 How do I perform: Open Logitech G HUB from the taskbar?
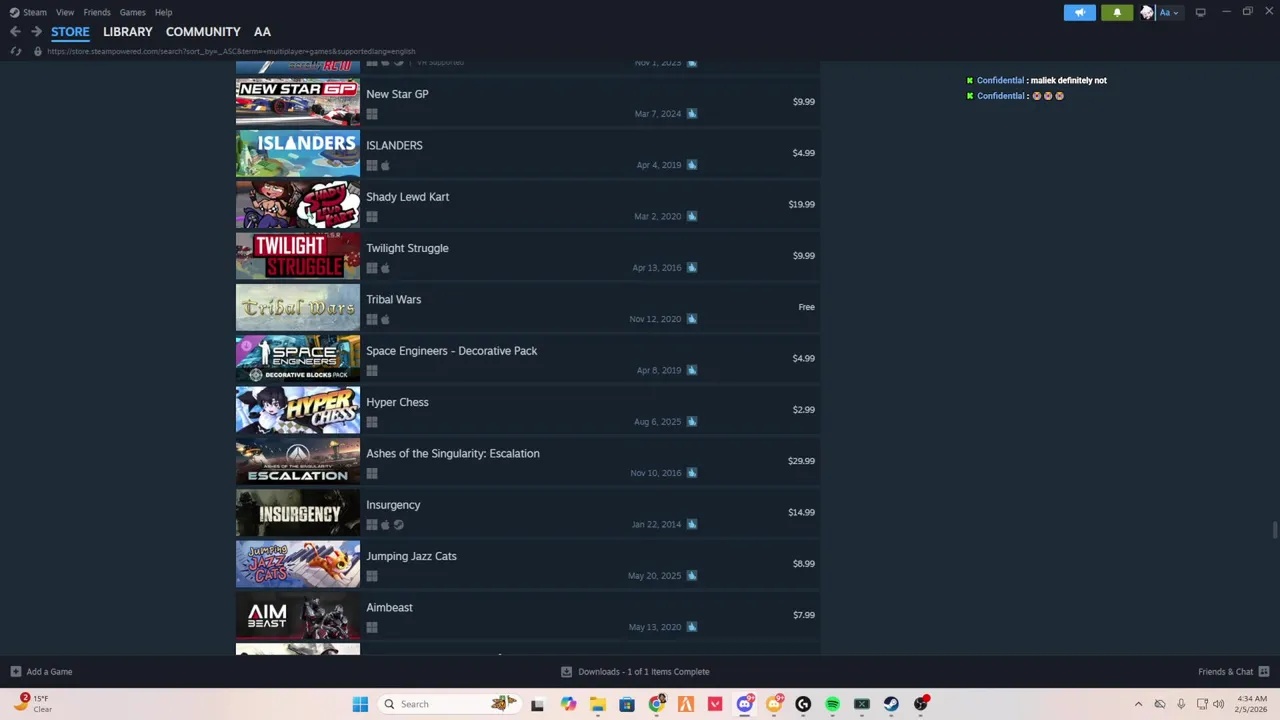803,704
